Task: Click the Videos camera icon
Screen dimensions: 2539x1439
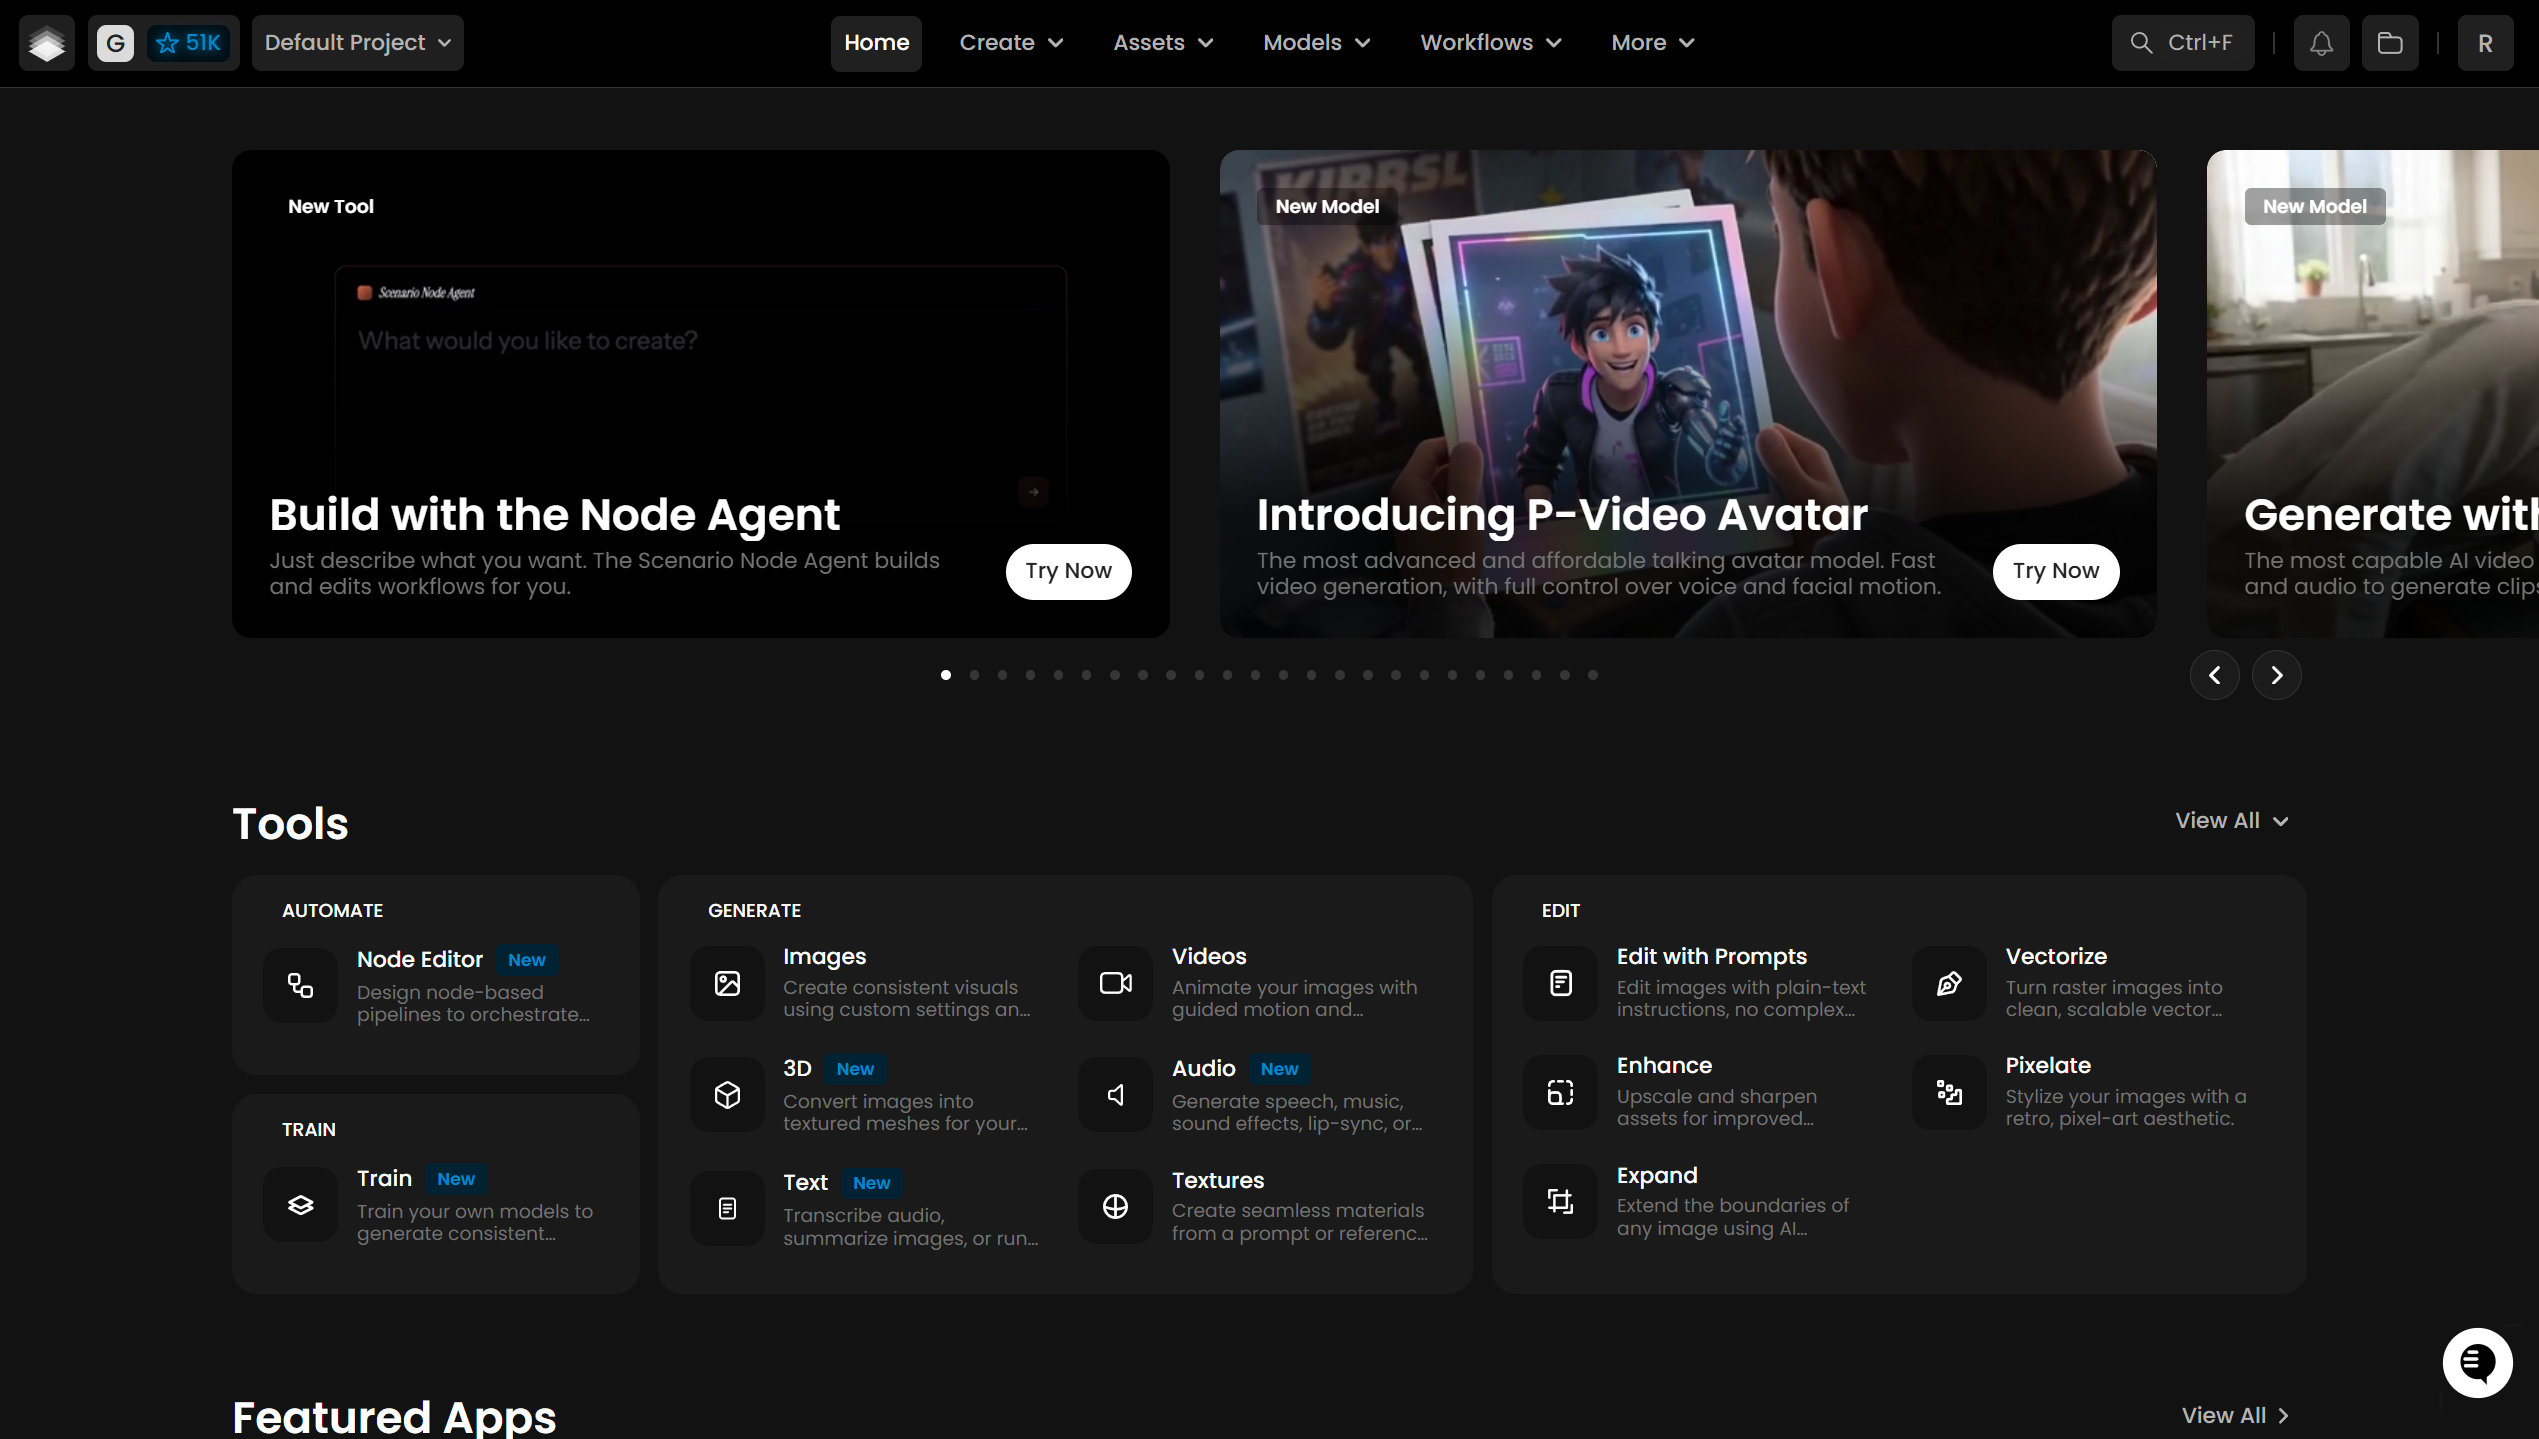Action: point(1115,983)
